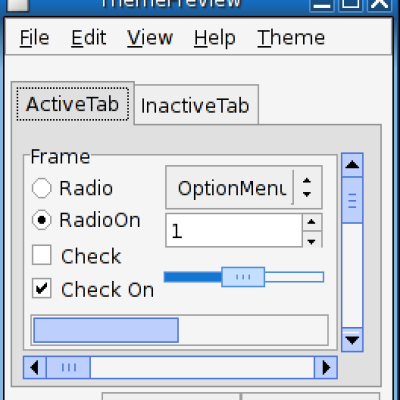Click the progress bar in the Frame
Image resolution: width=400 pixels, height=400 pixels.
(x=179, y=330)
